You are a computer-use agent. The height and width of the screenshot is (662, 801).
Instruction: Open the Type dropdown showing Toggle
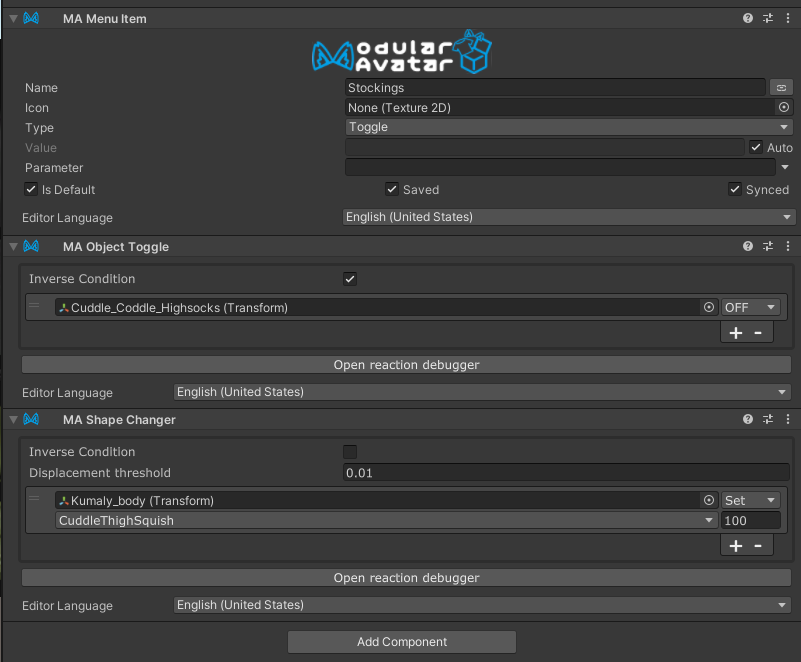[x=569, y=127]
